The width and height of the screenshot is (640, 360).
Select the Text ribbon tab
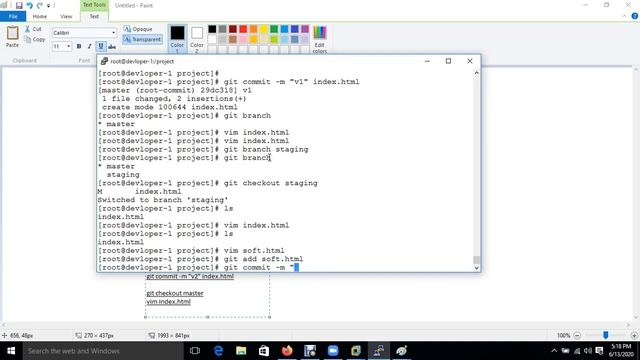pos(94,16)
